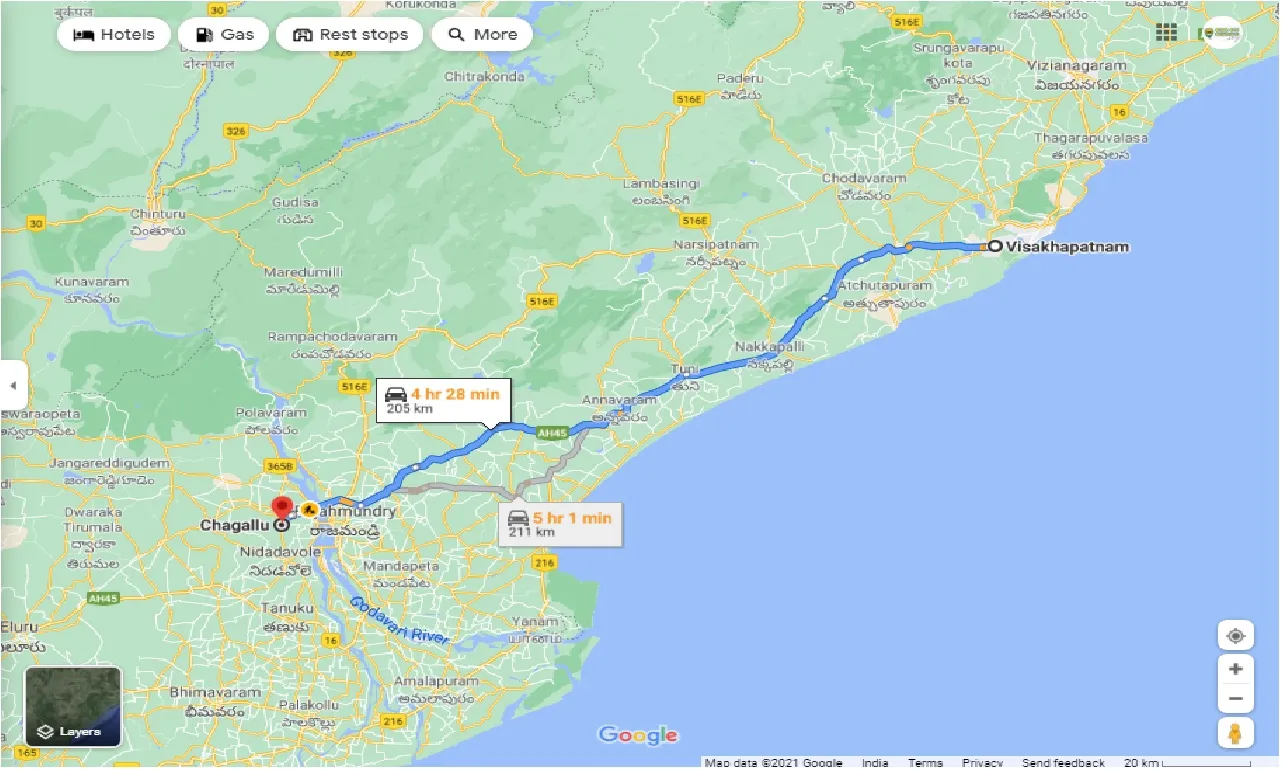Click the Visakhapatnam origin marker

click(995, 246)
